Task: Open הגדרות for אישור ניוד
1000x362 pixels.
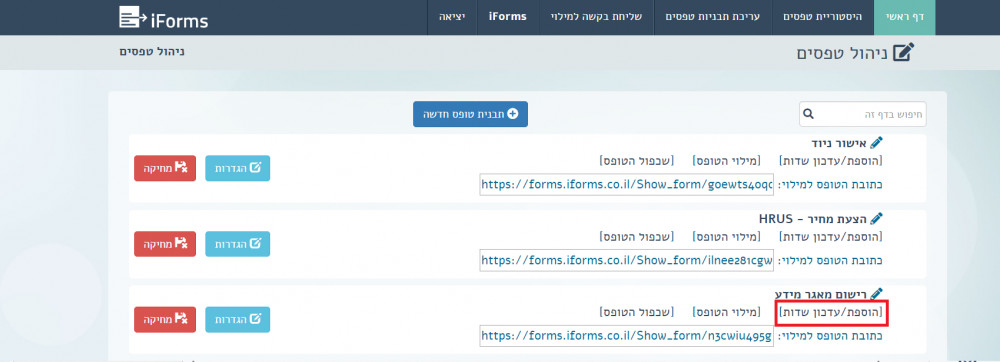Action: click(237, 168)
